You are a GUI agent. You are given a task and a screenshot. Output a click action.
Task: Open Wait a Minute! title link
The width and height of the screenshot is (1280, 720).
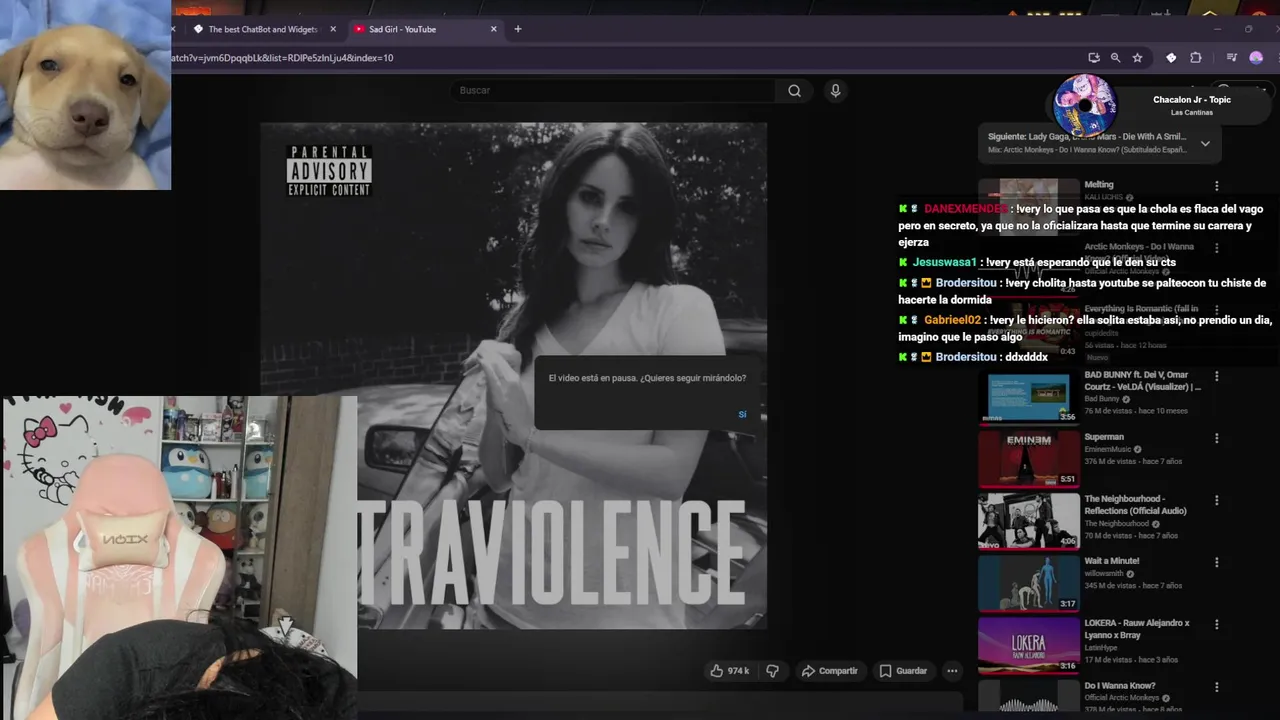[x=1112, y=561]
